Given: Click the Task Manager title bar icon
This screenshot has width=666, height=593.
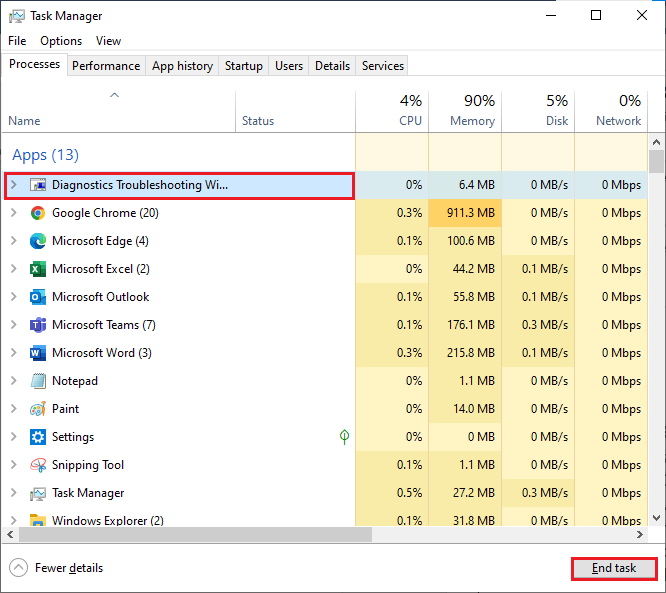Looking at the screenshot, I should tap(17, 16).
